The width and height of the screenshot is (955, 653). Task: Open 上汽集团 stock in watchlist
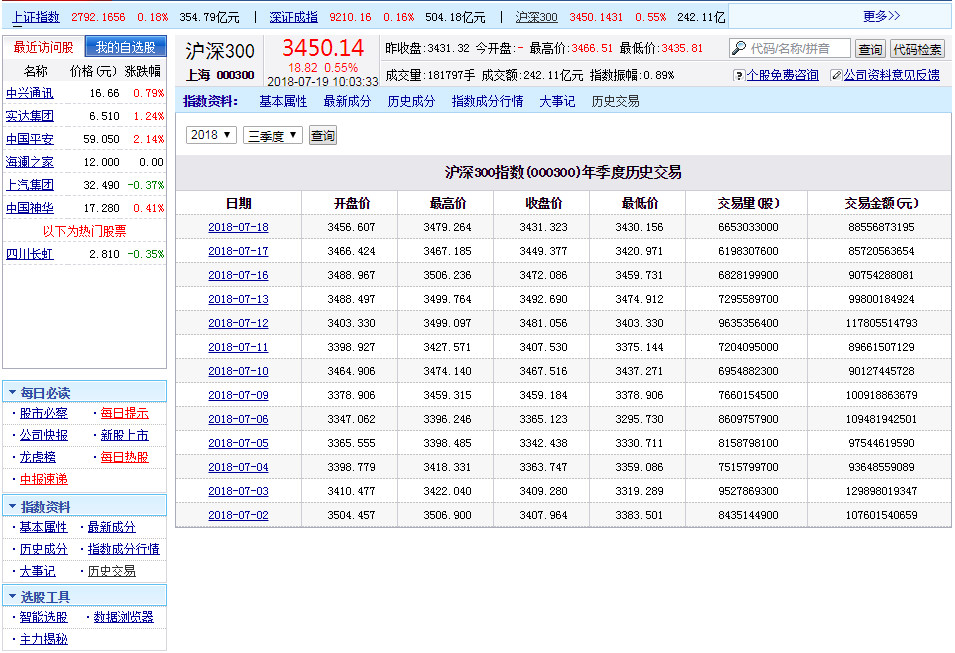click(29, 185)
